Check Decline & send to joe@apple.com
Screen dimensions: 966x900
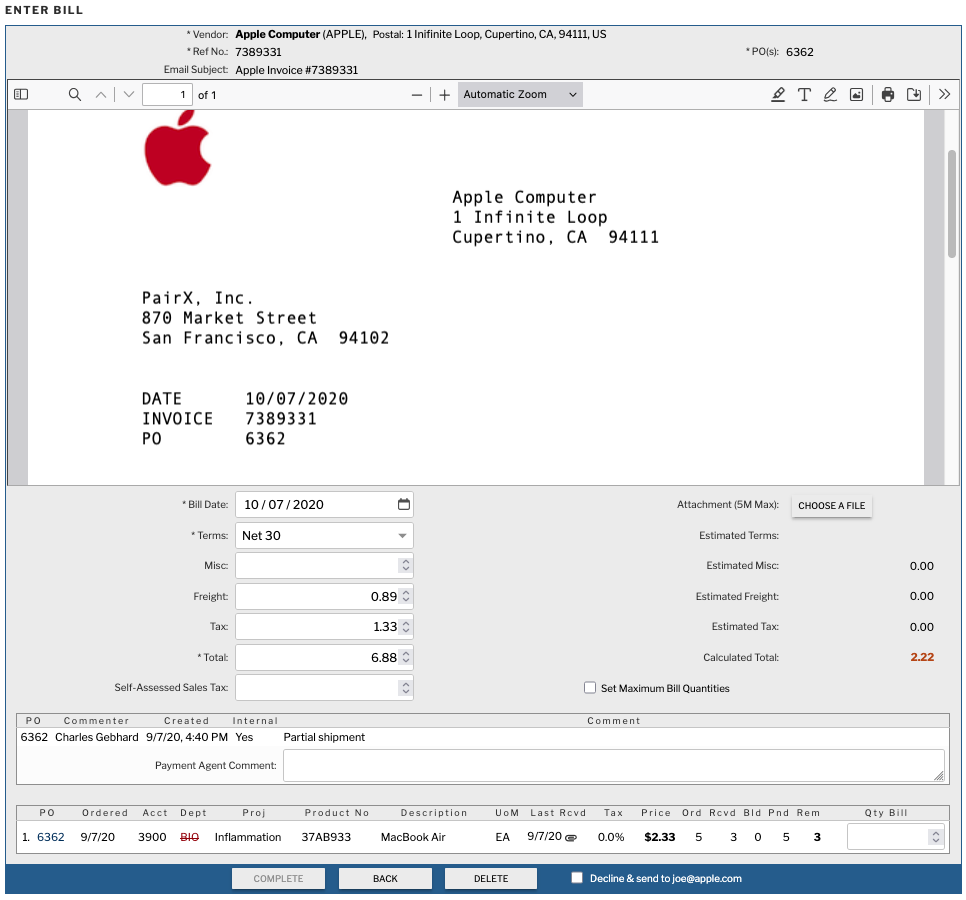[576, 878]
